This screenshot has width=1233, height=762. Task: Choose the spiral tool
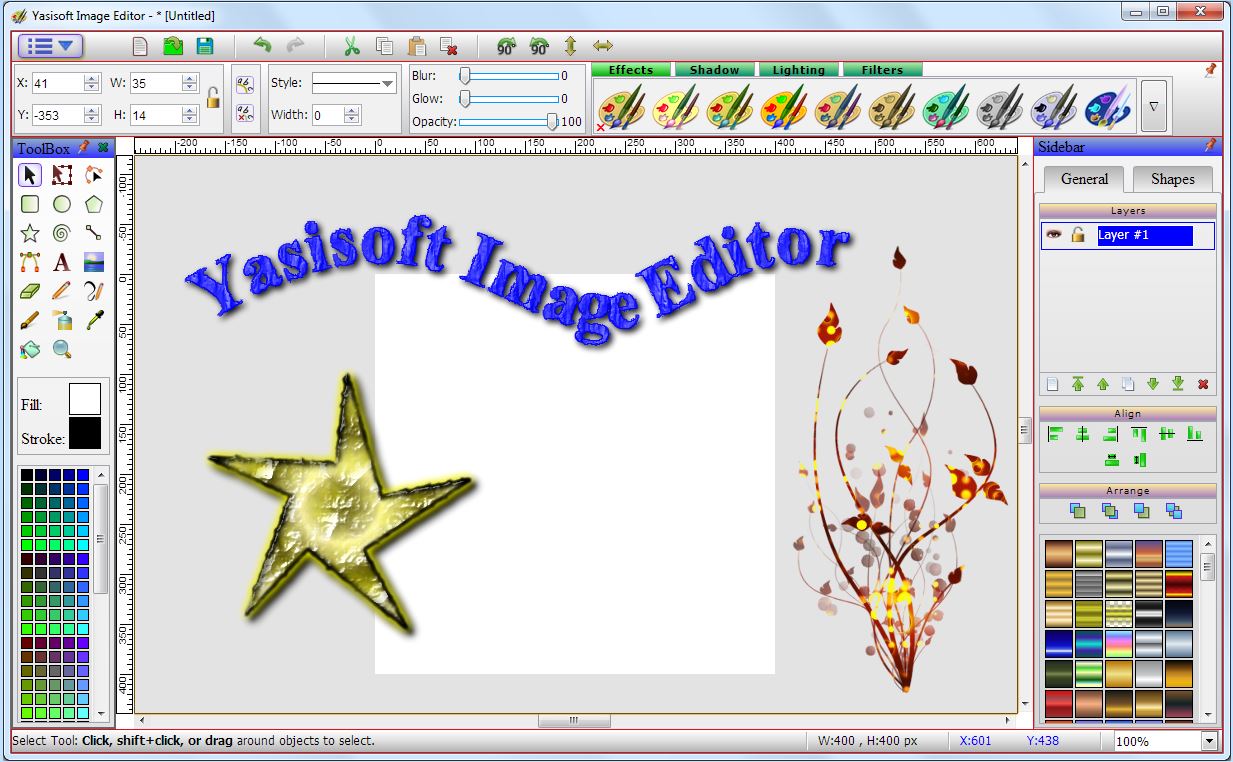[62, 233]
